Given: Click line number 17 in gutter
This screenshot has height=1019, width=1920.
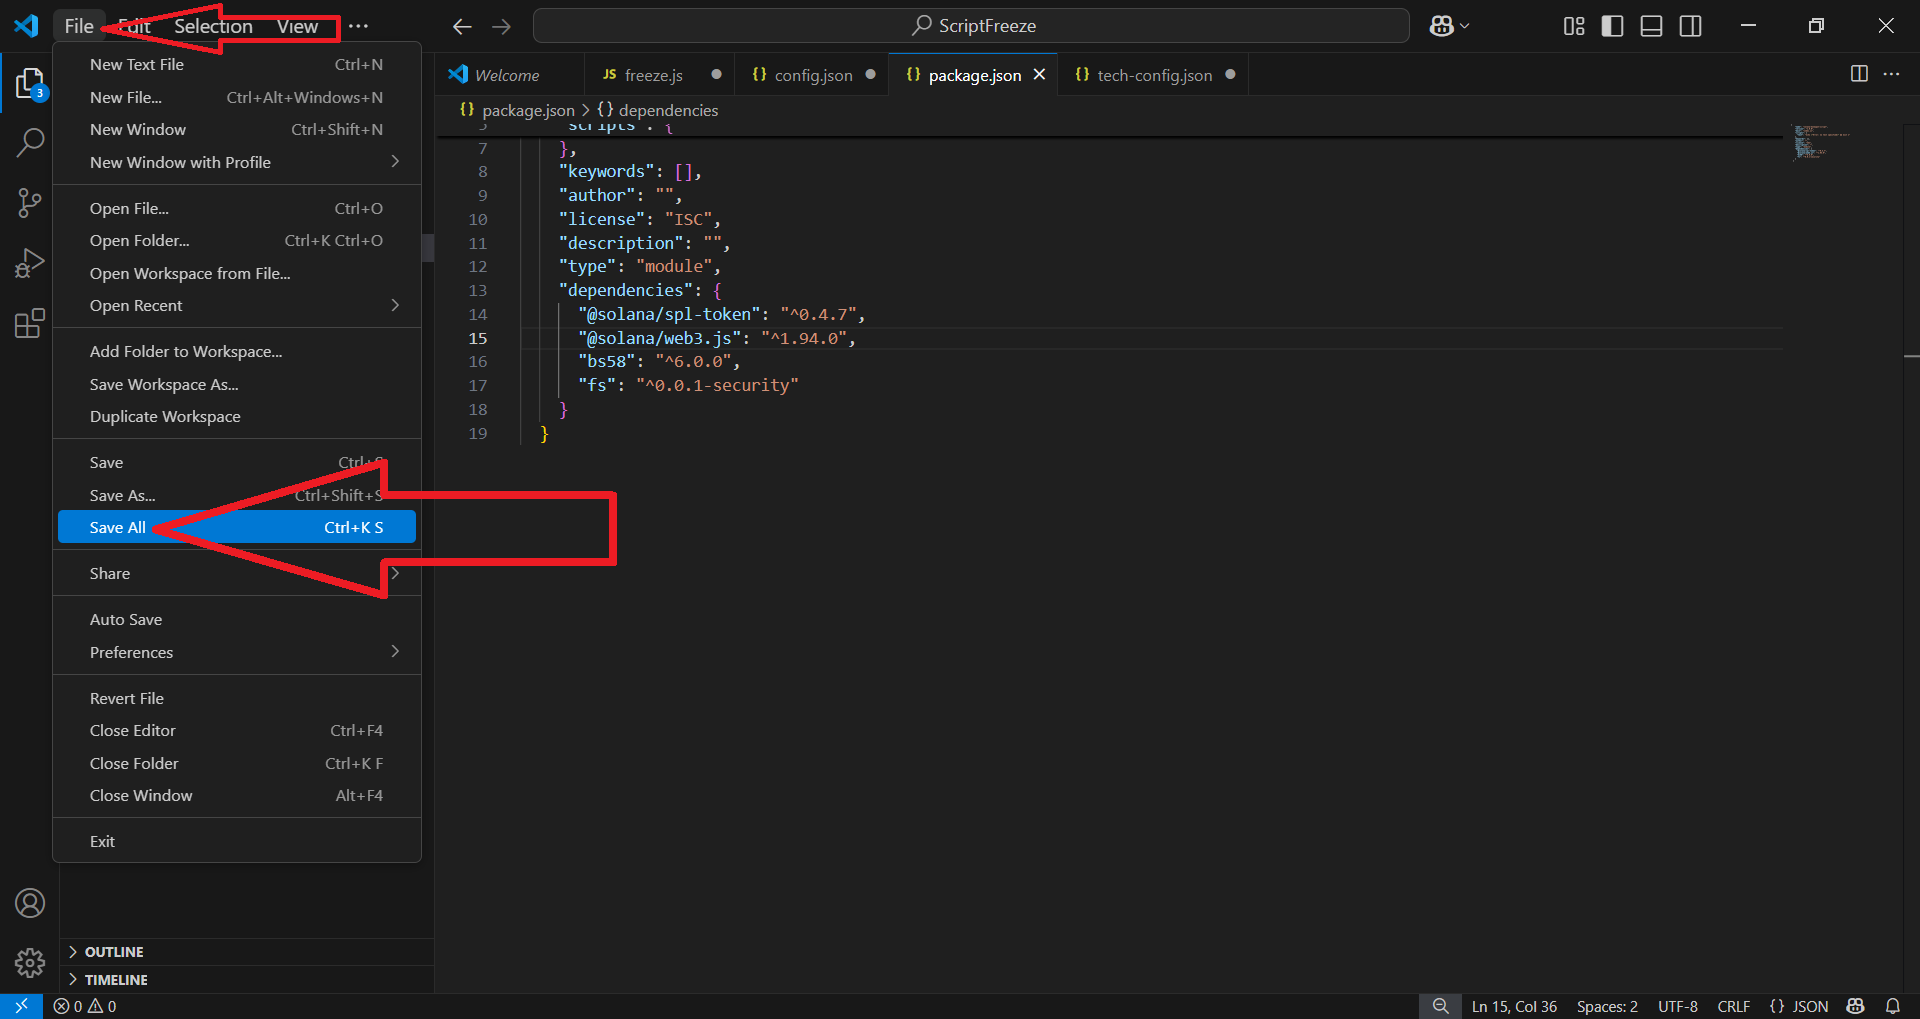Looking at the screenshot, I should coord(478,385).
